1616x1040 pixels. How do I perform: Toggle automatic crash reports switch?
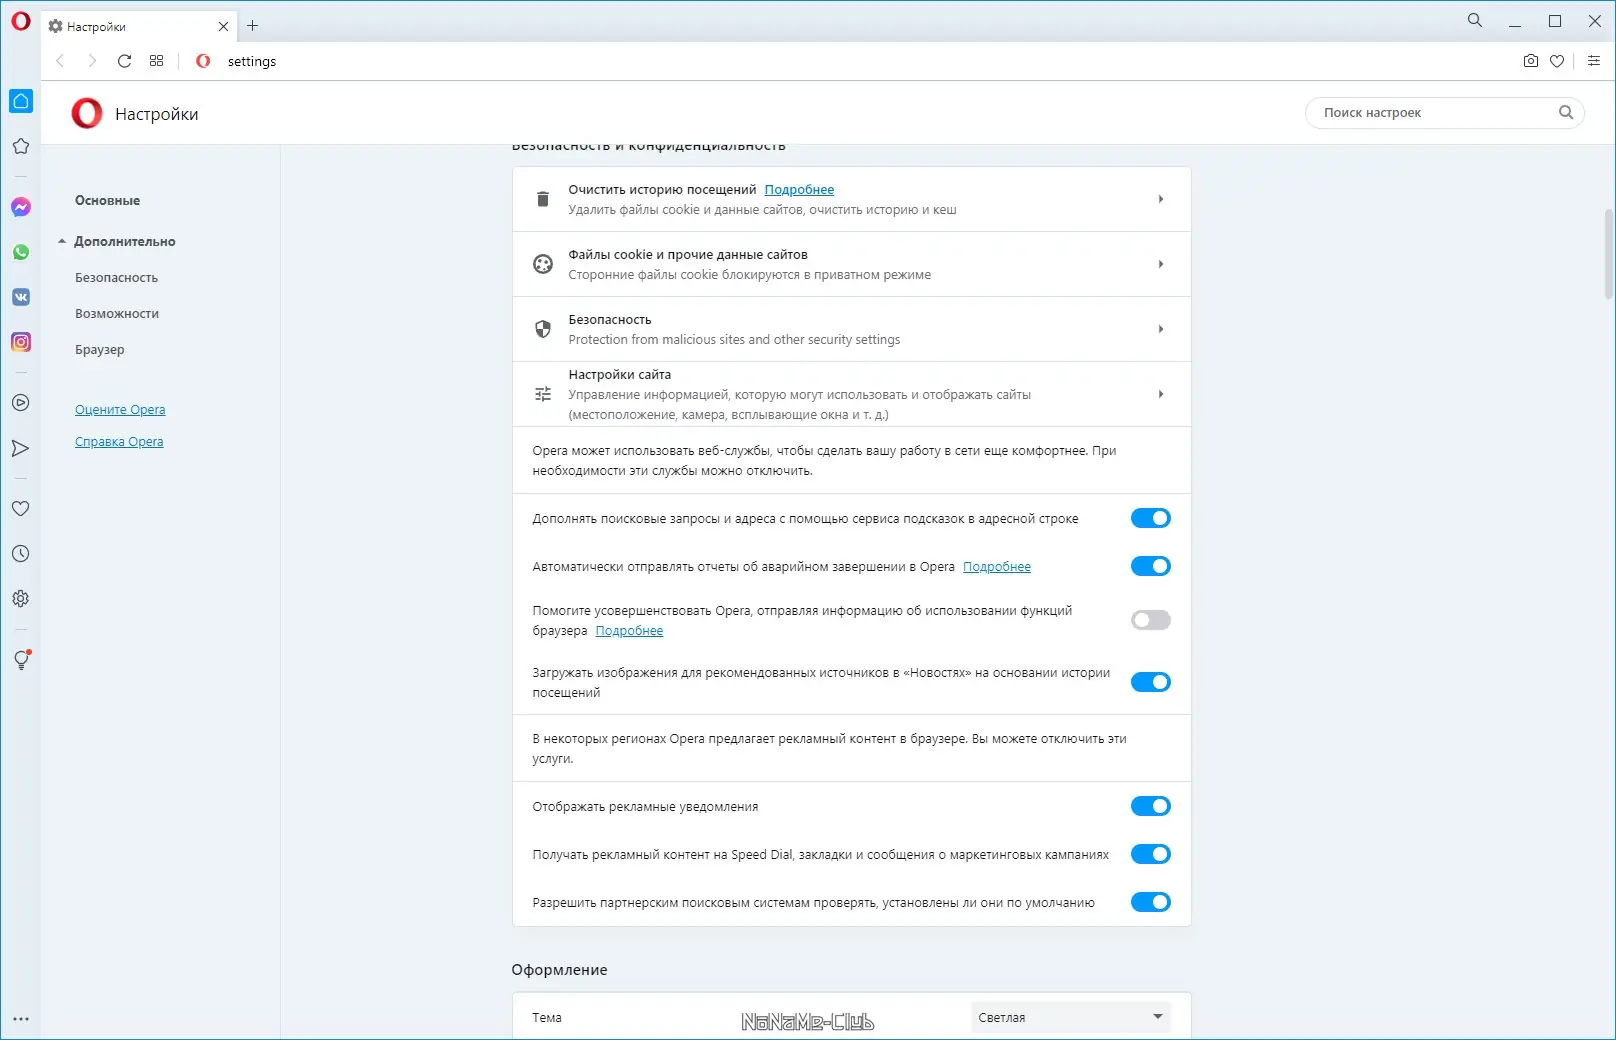point(1150,566)
